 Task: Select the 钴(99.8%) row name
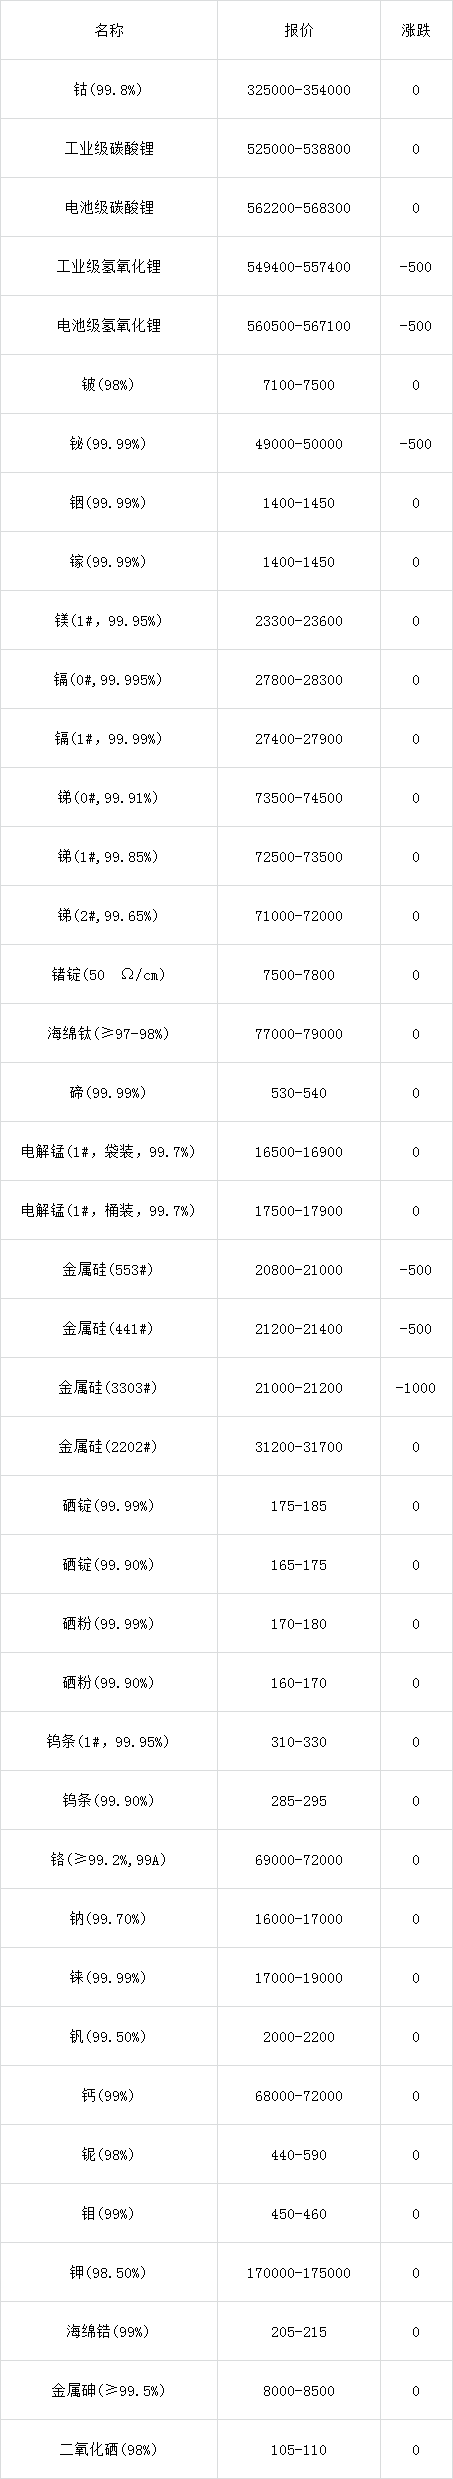109,90
